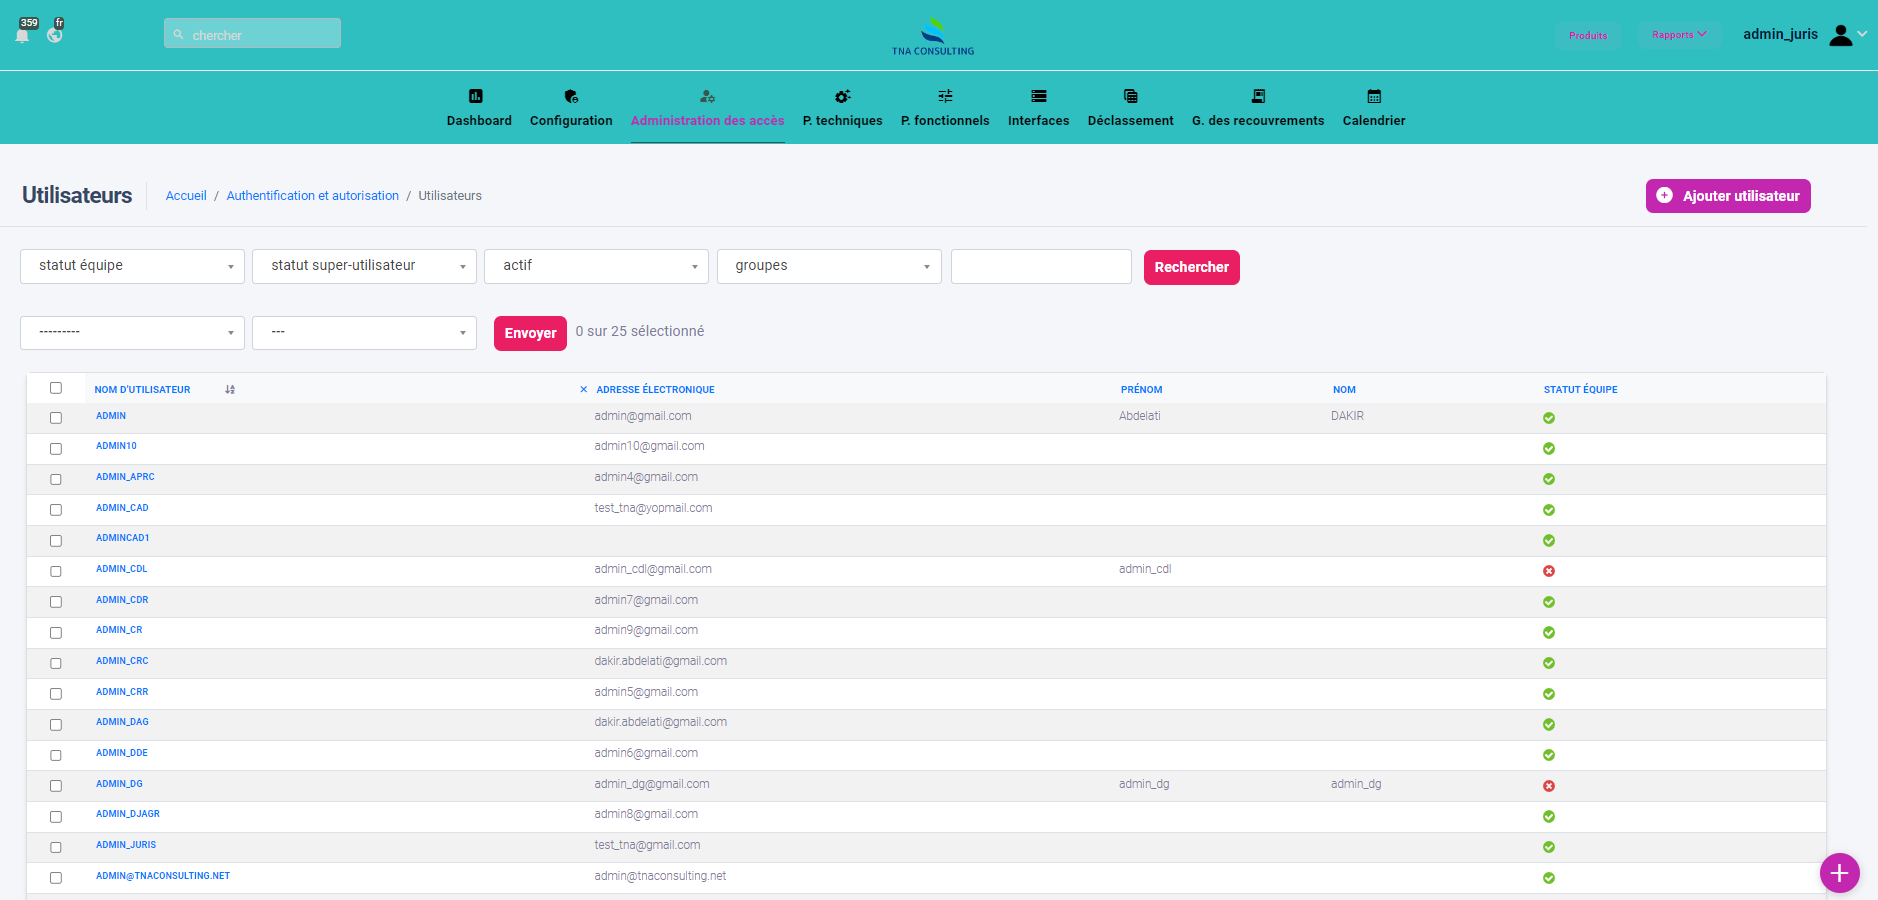
Task: Check the box for ADMIN_CAD row
Action: tap(56, 510)
